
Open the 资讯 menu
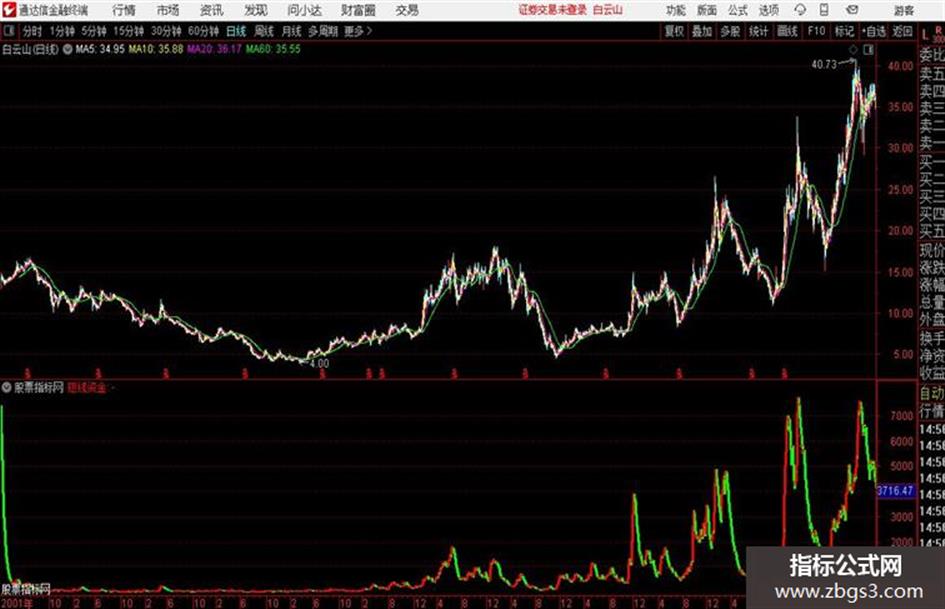pyautogui.click(x=212, y=10)
